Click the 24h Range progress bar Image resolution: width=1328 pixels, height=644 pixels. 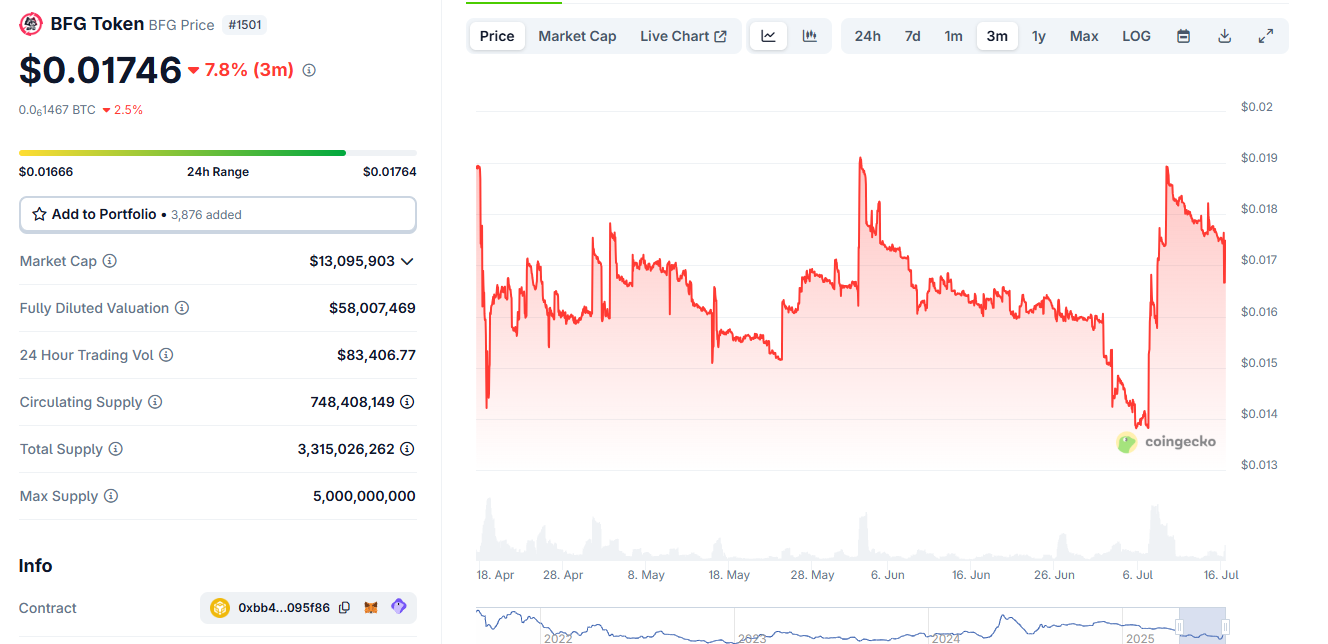218,153
